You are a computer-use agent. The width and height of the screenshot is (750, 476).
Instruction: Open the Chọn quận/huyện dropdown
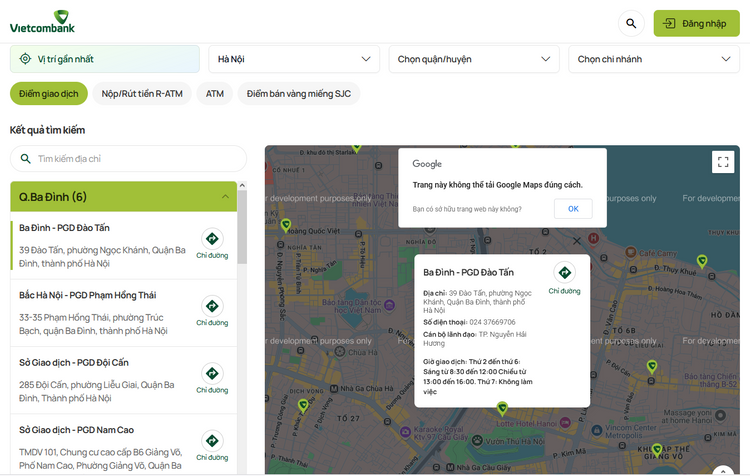pyautogui.click(x=474, y=59)
